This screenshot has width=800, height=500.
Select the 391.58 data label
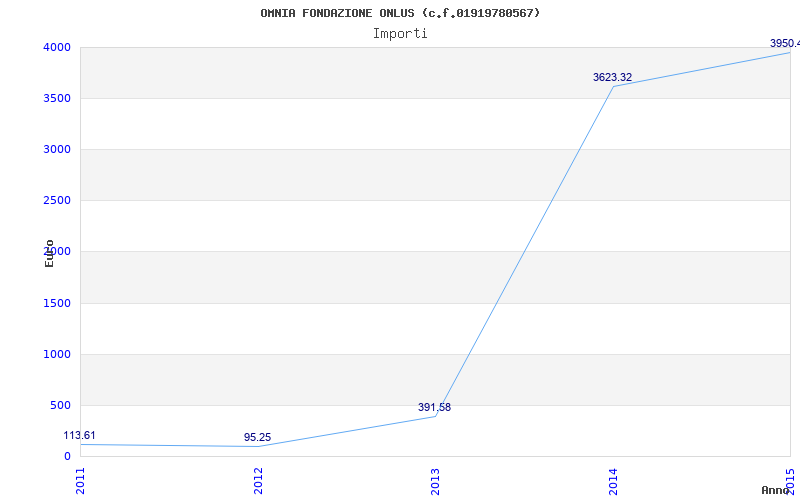click(434, 407)
